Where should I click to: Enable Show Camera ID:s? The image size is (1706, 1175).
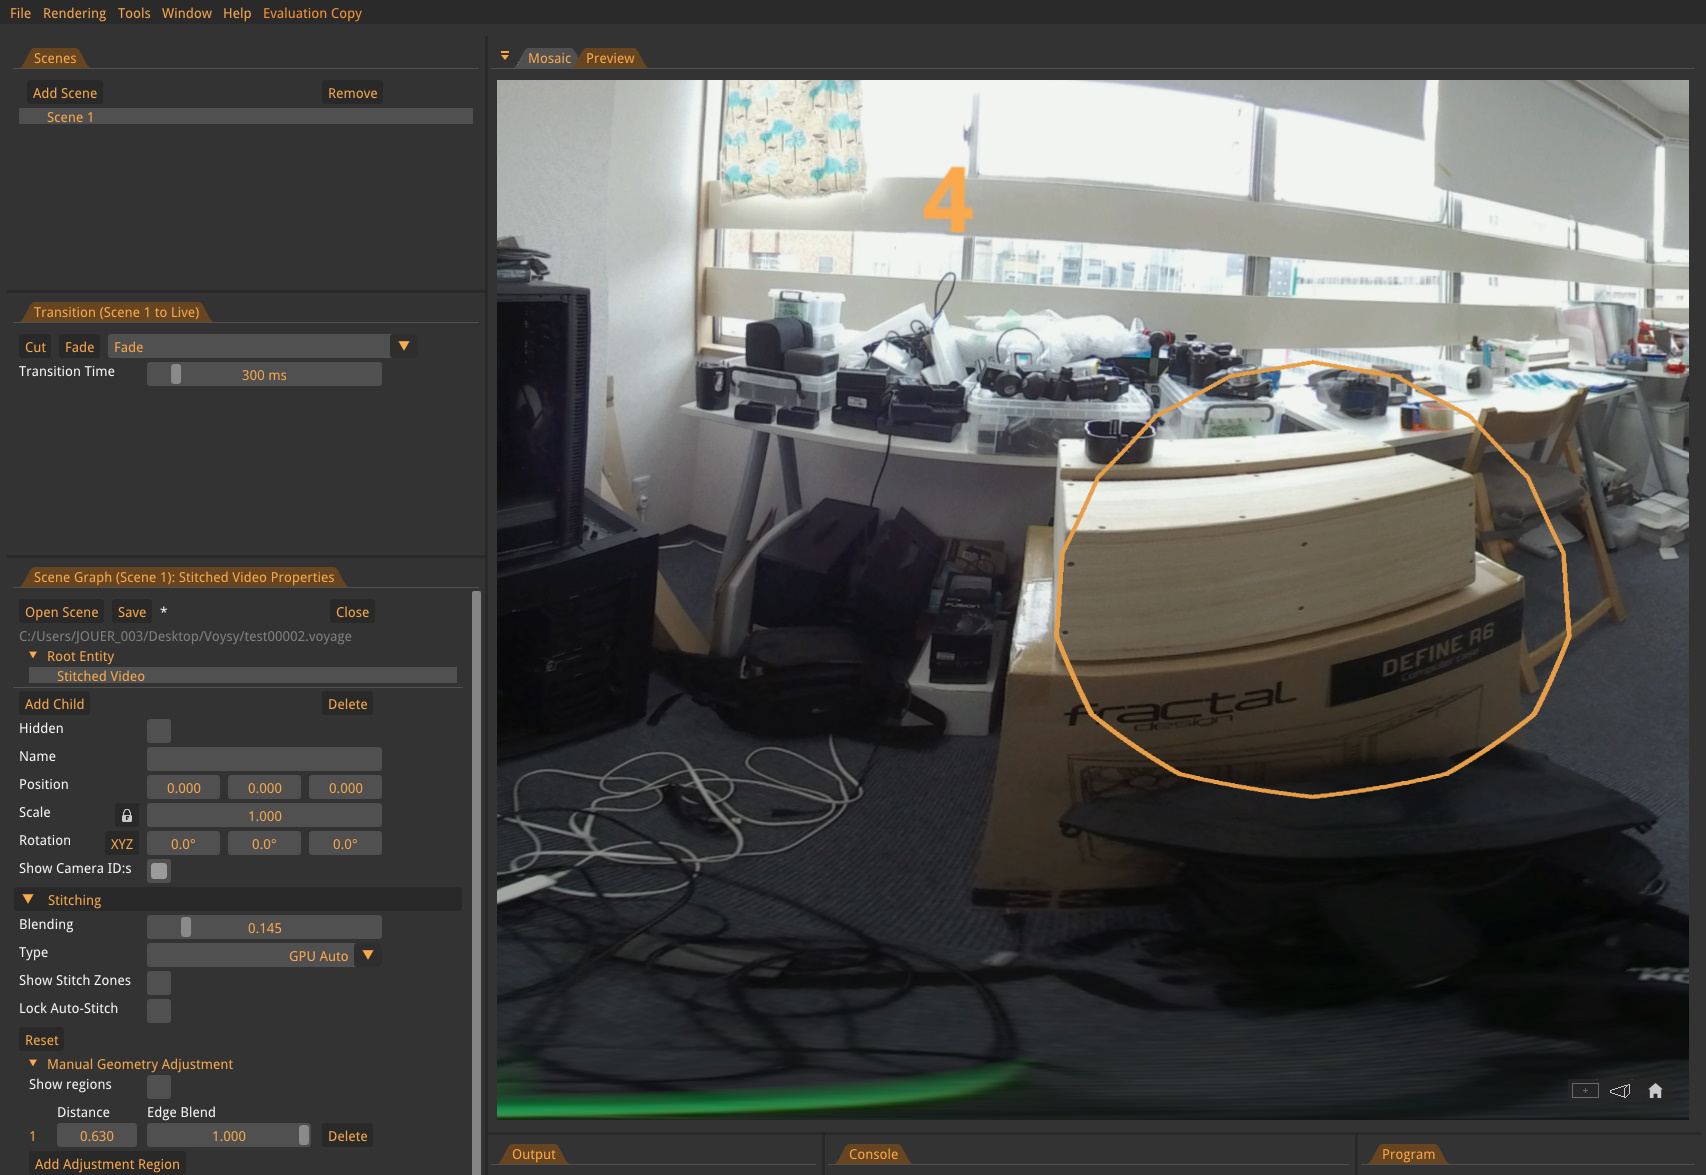(158, 870)
